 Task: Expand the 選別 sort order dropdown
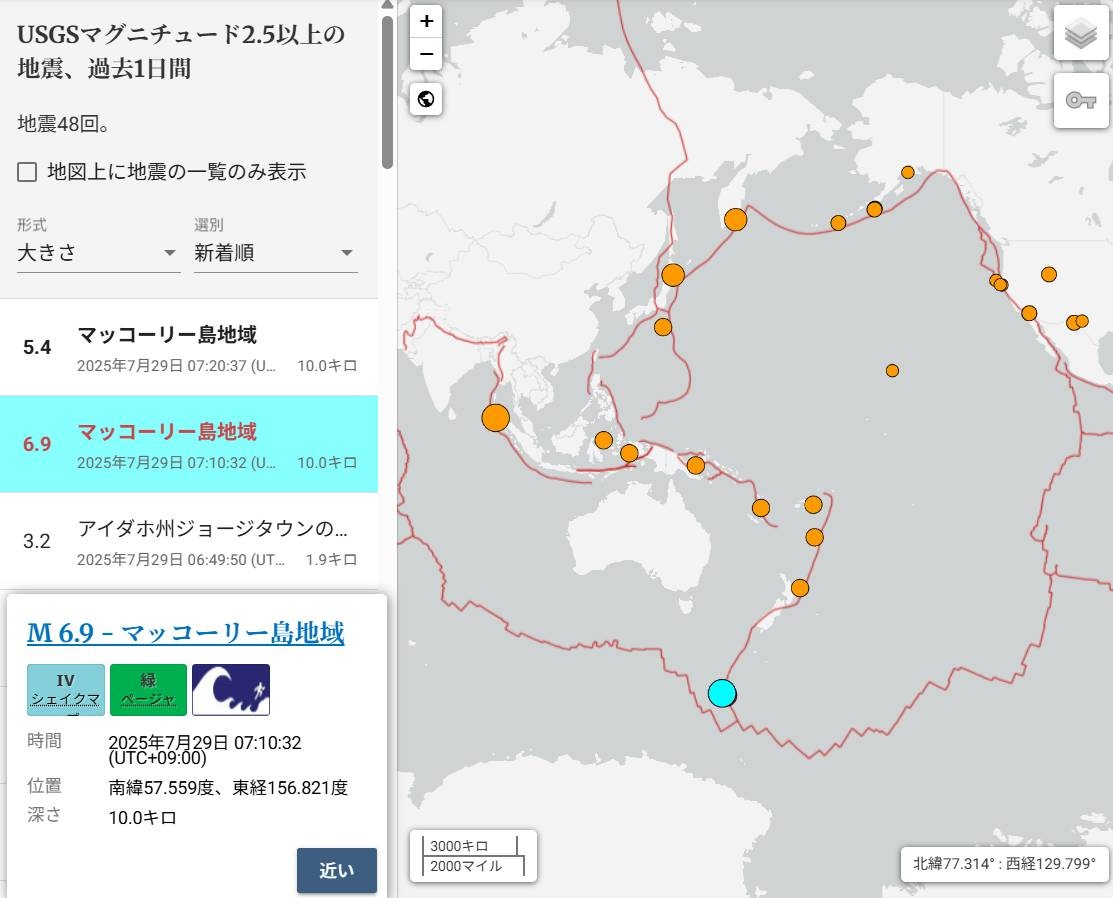pyautogui.click(x=275, y=253)
